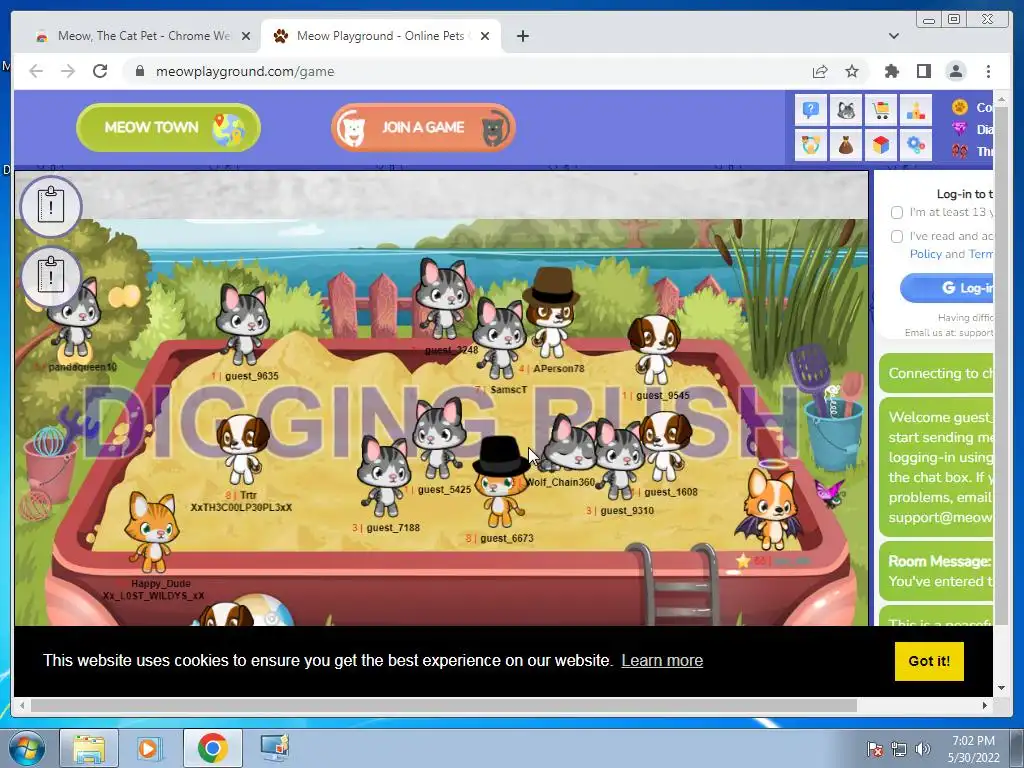
Task: Open the lower clipboard quest icon
Action: (51, 277)
